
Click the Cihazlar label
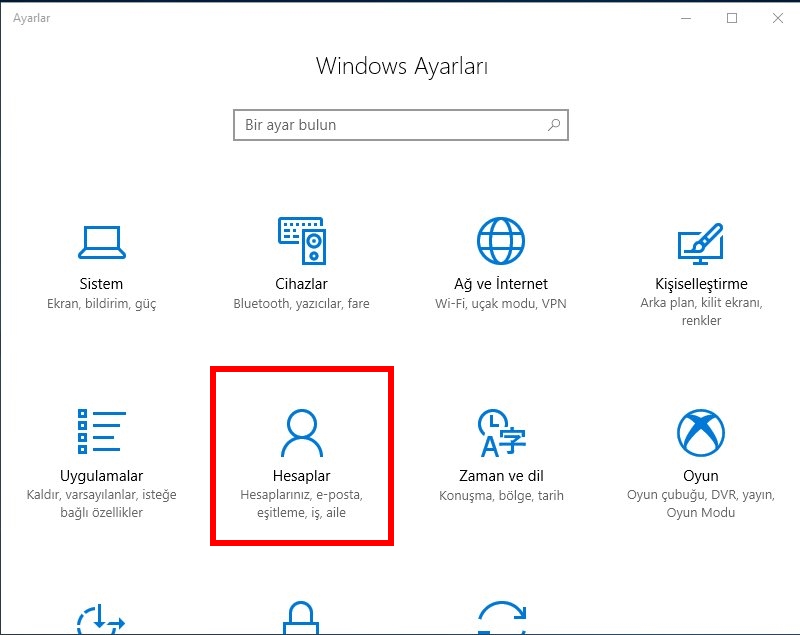pos(302,284)
